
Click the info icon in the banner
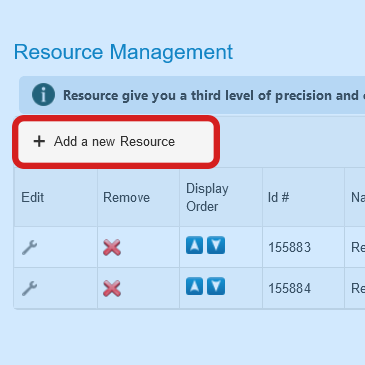(43, 95)
